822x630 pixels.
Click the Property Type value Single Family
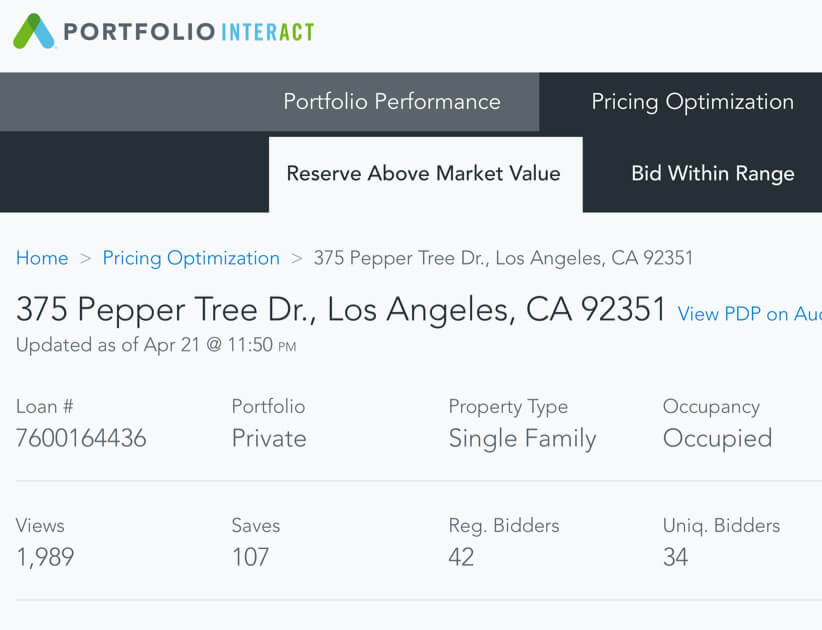tap(522, 438)
